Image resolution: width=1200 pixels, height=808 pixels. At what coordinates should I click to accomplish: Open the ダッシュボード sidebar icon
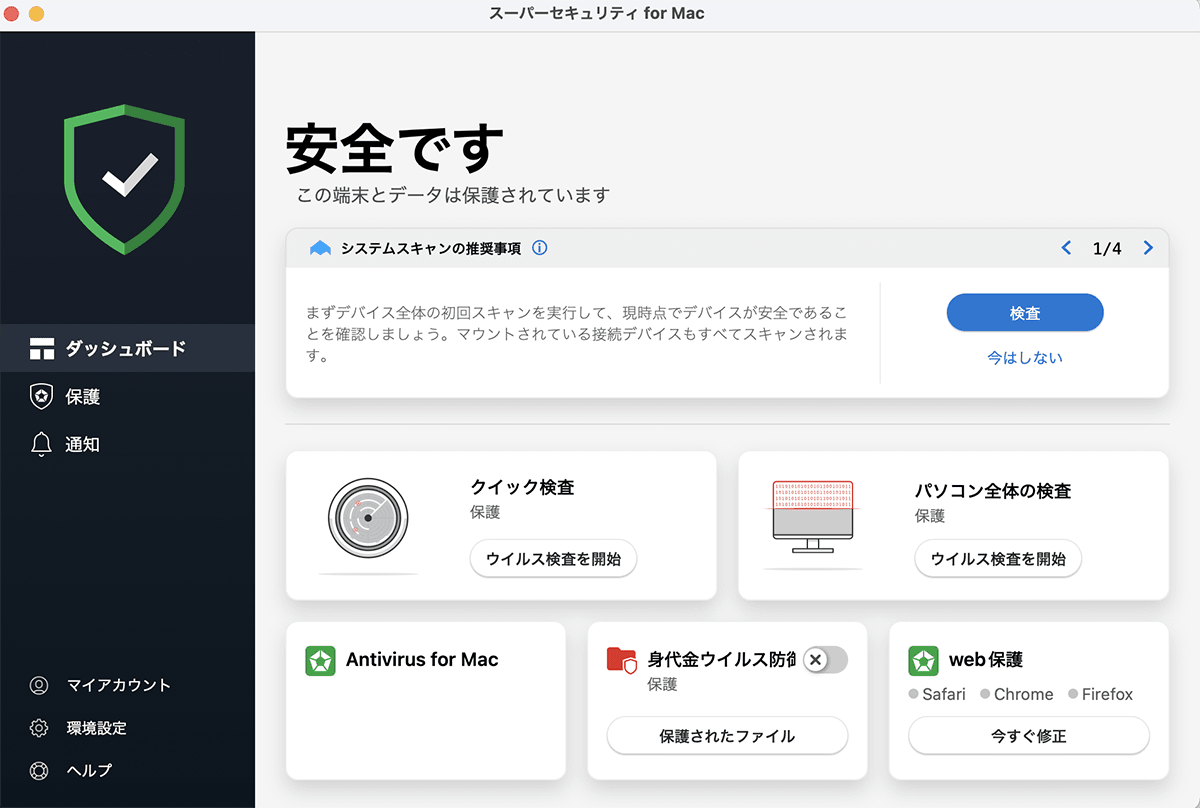[42, 348]
